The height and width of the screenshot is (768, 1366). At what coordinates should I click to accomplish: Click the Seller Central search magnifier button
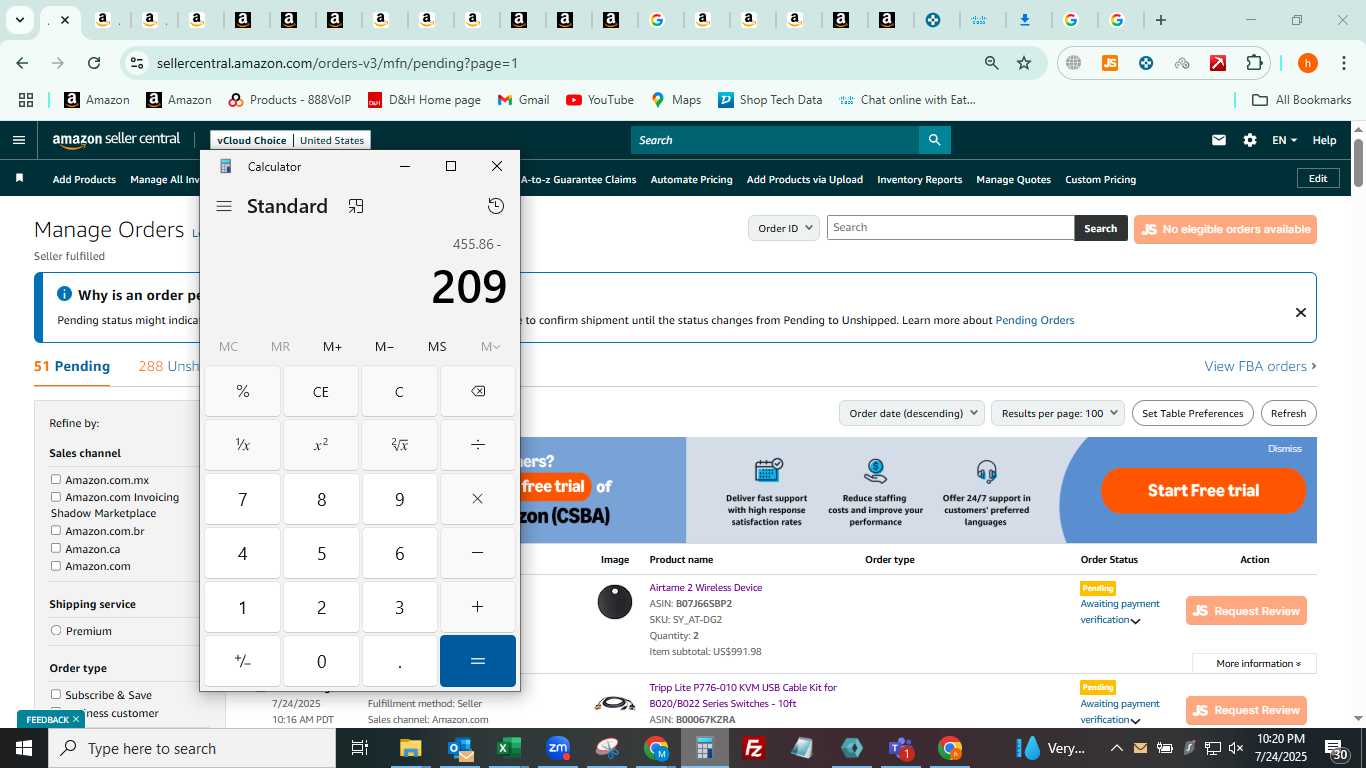pos(934,140)
